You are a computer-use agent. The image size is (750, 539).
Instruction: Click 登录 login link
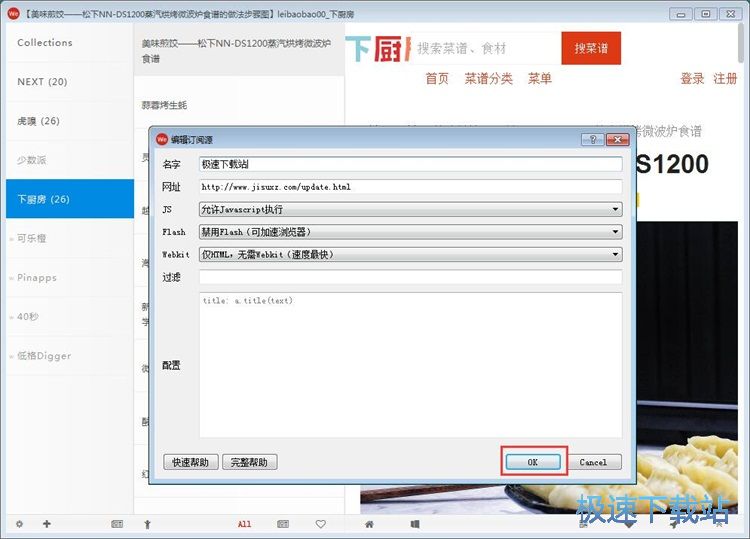pyautogui.click(x=692, y=78)
